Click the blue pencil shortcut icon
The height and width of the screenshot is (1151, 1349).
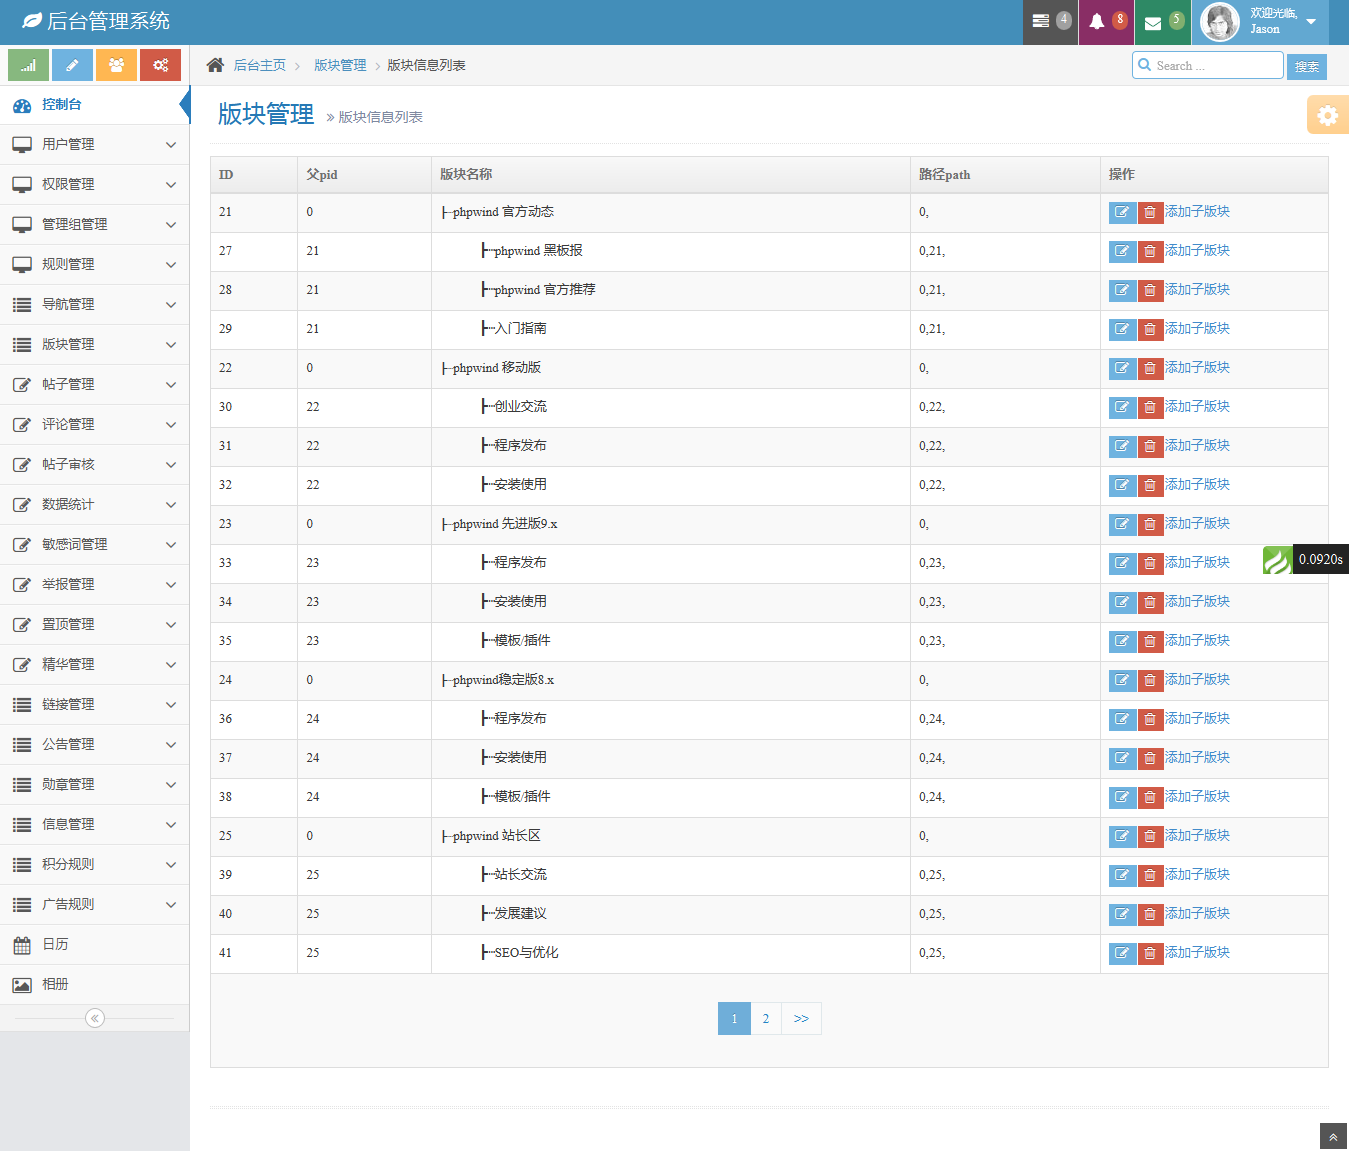(x=72, y=65)
